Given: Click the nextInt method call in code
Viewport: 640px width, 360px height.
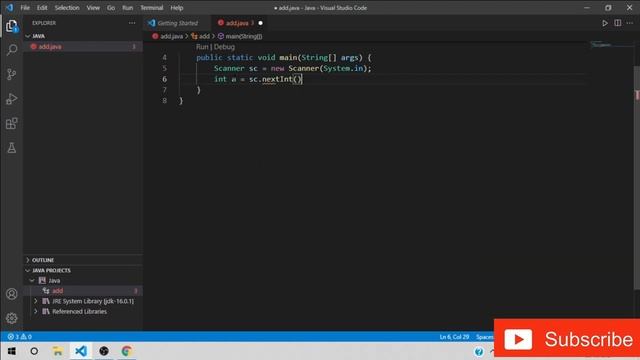Looking at the screenshot, I should pos(277,79).
